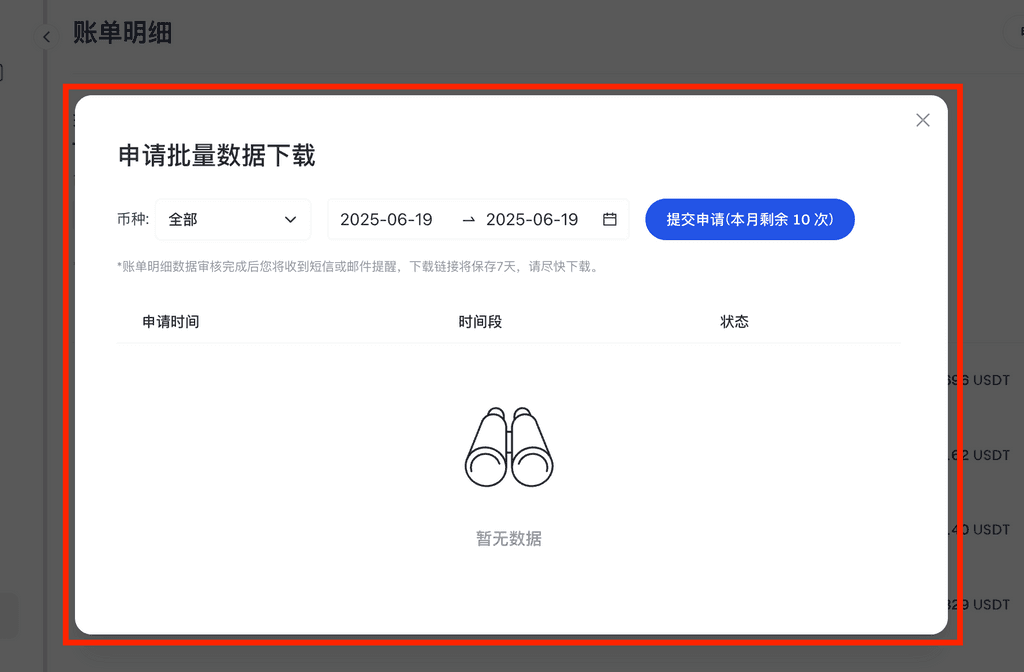Expand the 币种 dropdown chevron

(291, 220)
